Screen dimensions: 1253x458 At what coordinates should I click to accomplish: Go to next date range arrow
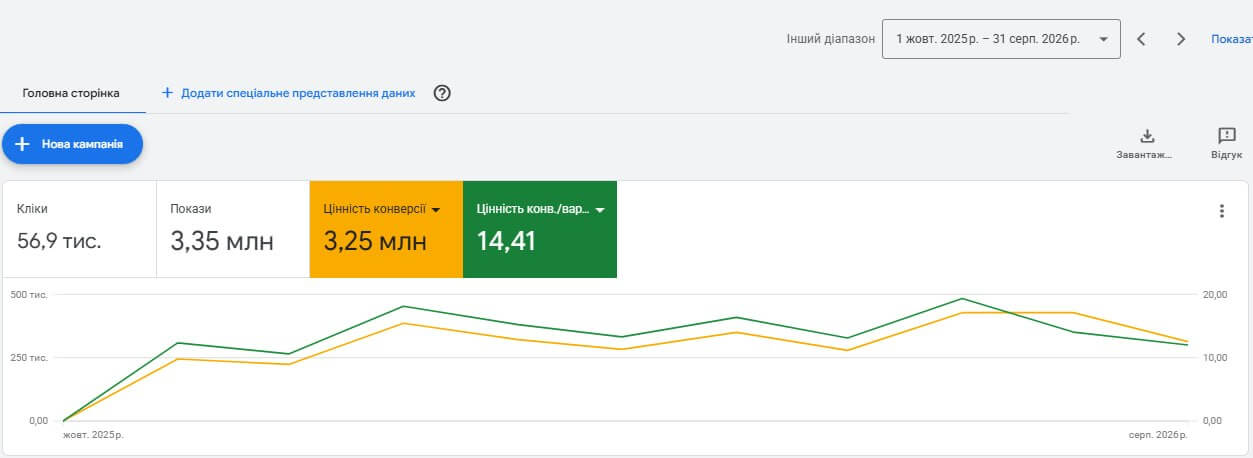tap(1181, 39)
